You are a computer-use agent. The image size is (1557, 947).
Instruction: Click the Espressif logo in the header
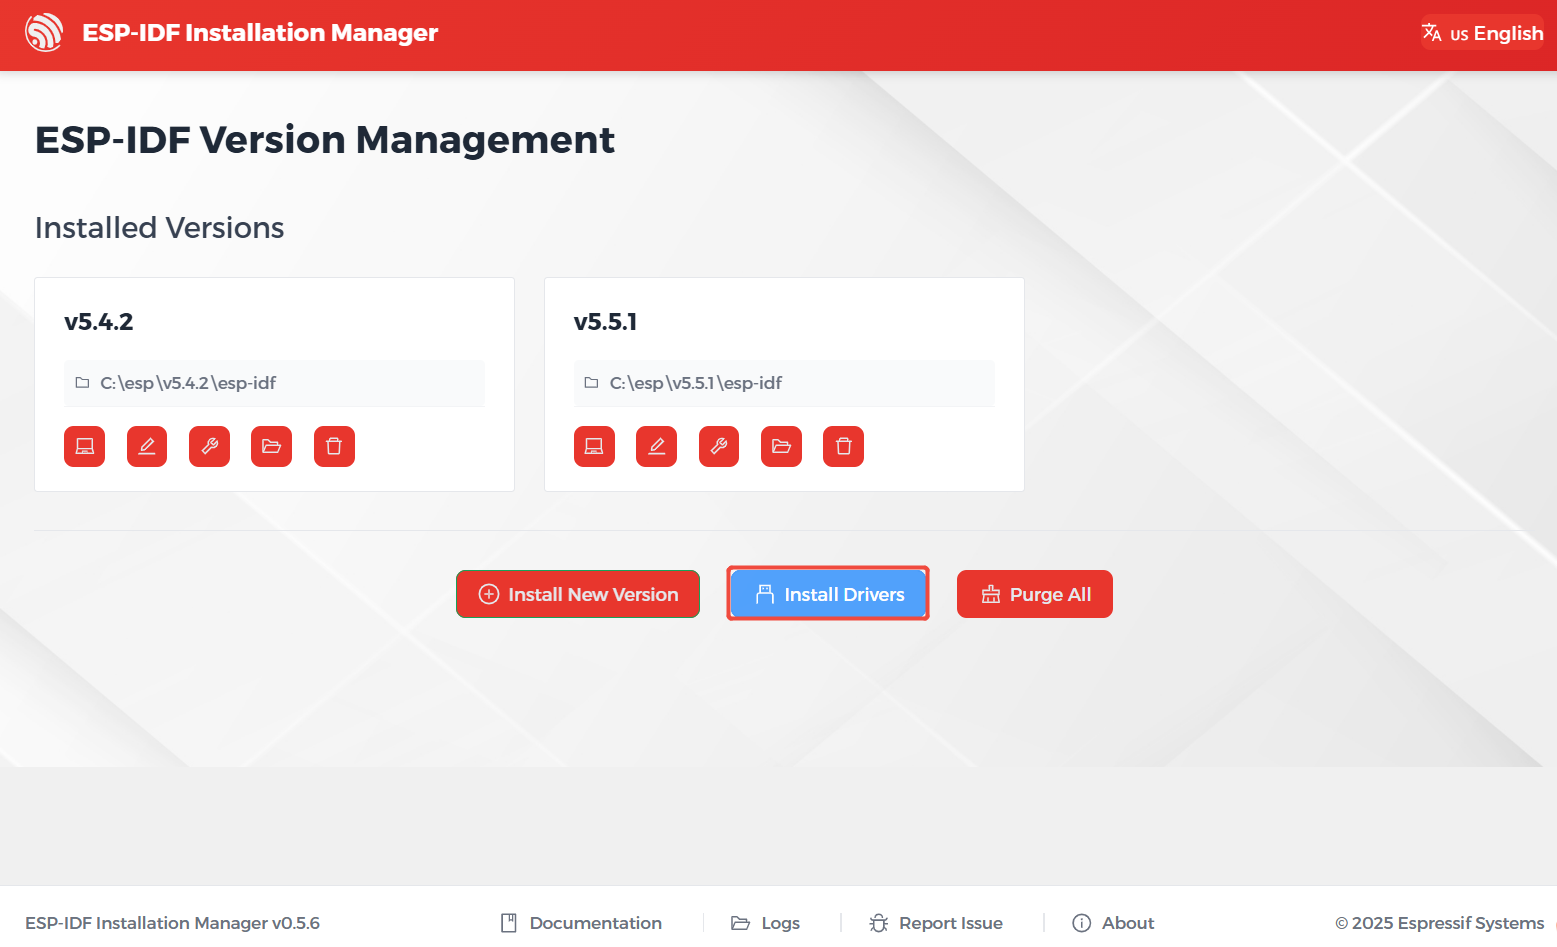click(44, 33)
